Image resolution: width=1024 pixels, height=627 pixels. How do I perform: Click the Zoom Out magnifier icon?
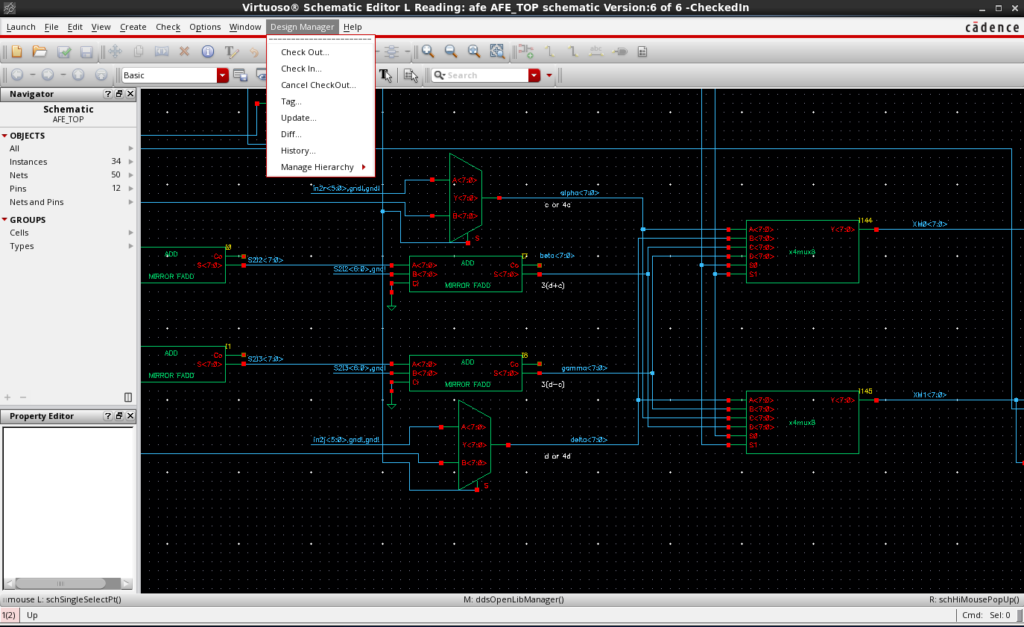[451, 52]
